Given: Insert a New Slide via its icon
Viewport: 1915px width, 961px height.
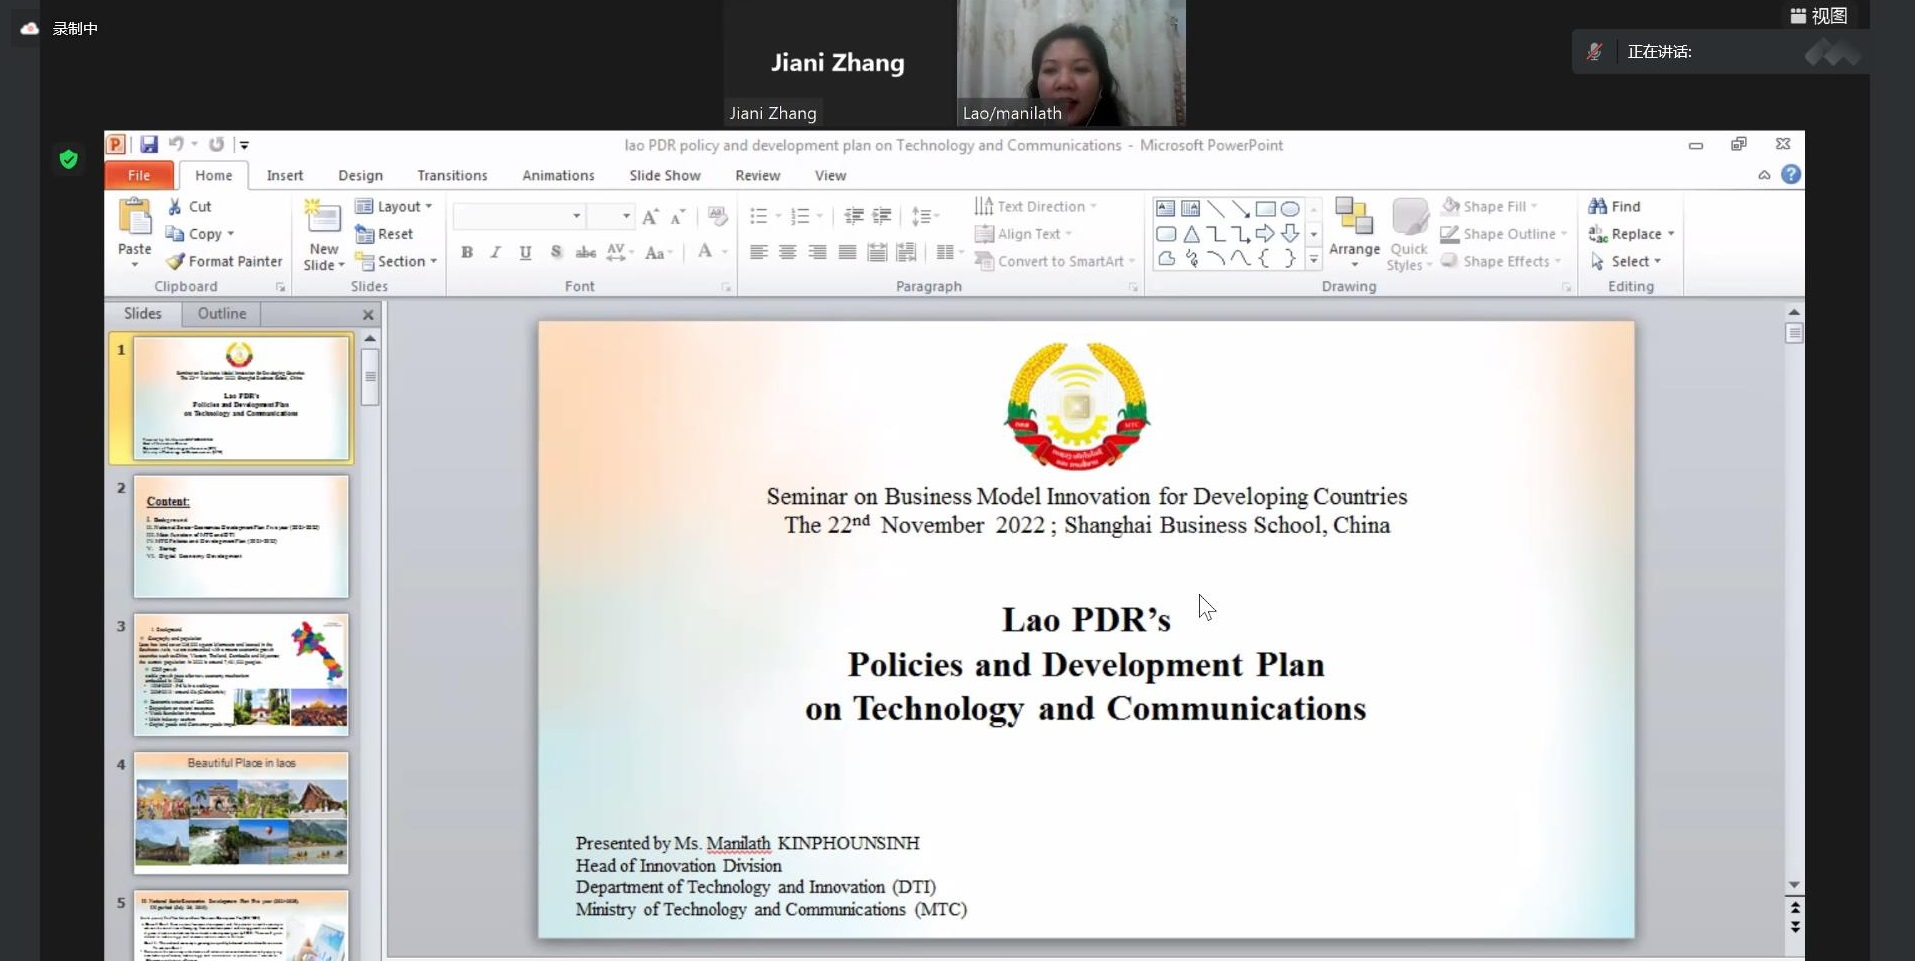Looking at the screenshot, I should [x=323, y=218].
